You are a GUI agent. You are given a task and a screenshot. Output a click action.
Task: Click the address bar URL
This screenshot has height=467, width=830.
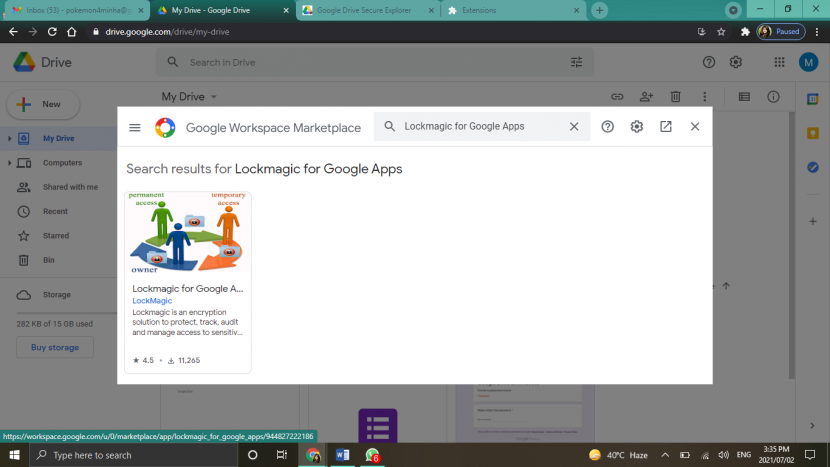pyautogui.click(x=167, y=32)
